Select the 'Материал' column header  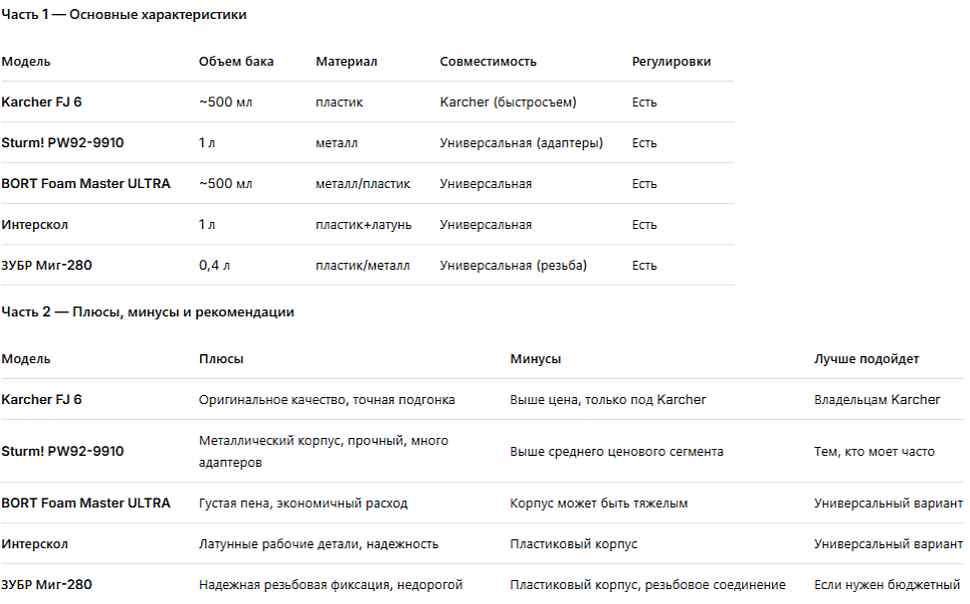pyautogui.click(x=346, y=61)
